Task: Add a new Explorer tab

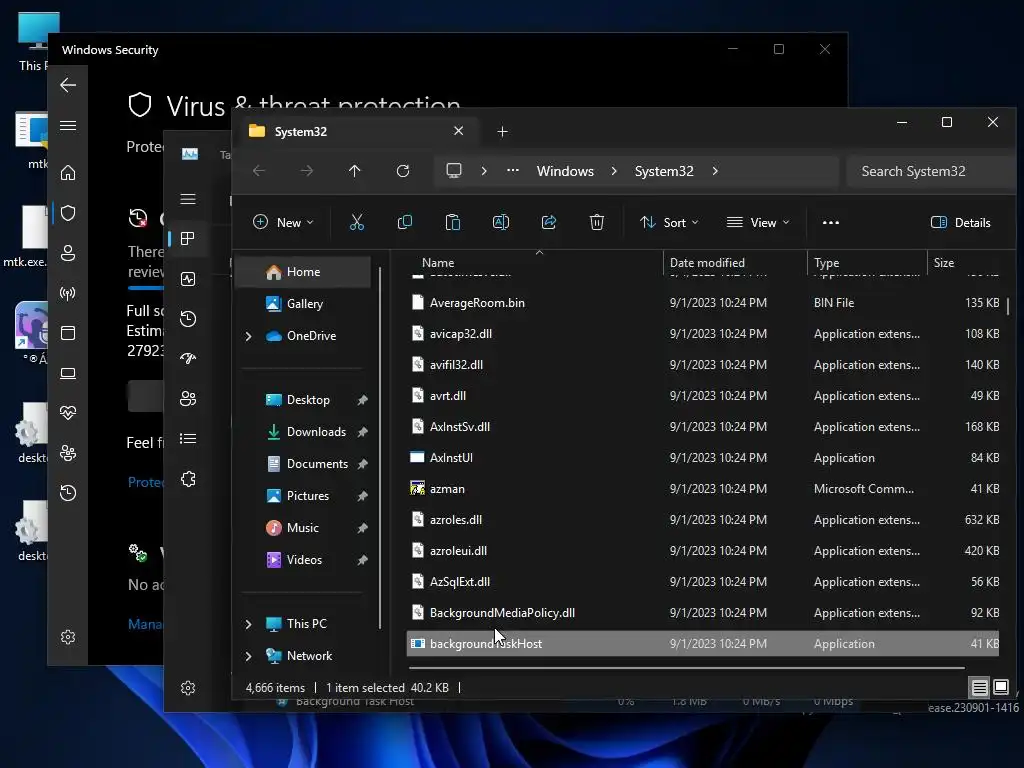Action: [502, 132]
